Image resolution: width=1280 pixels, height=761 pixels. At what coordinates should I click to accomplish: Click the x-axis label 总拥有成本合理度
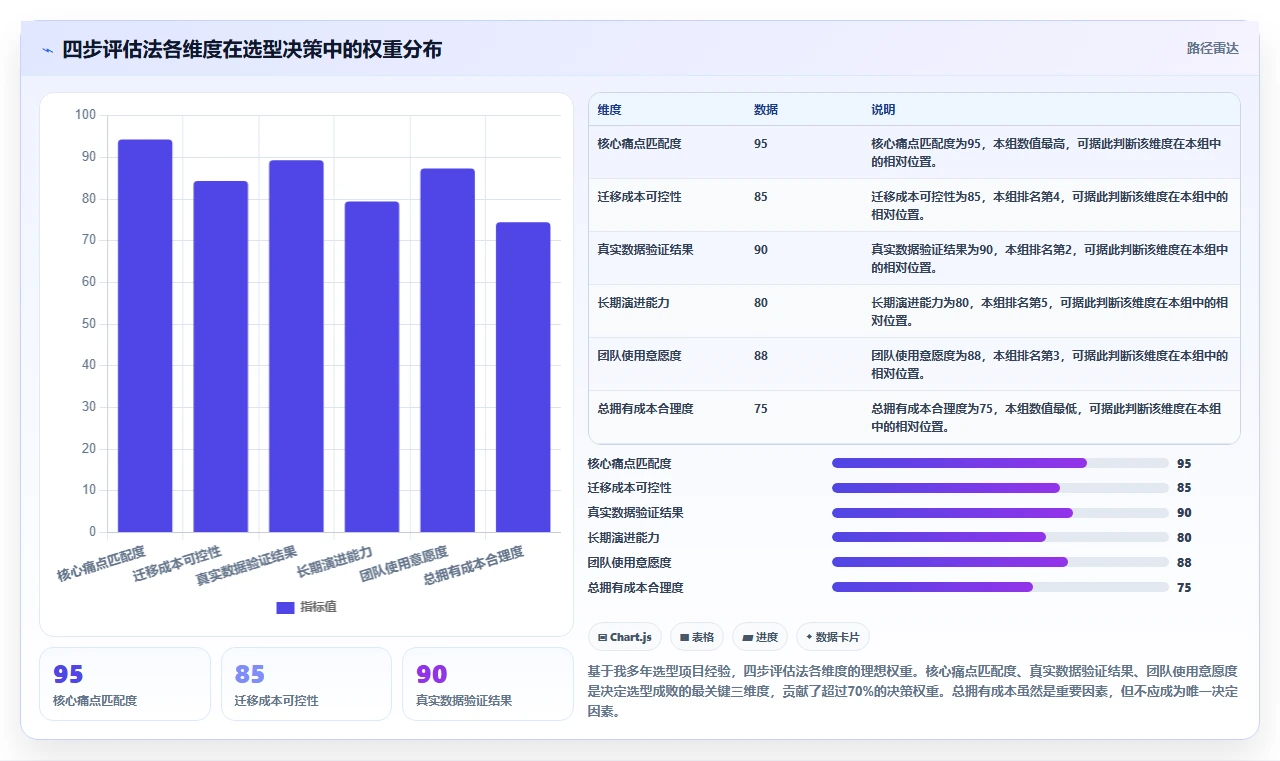coord(474,566)
